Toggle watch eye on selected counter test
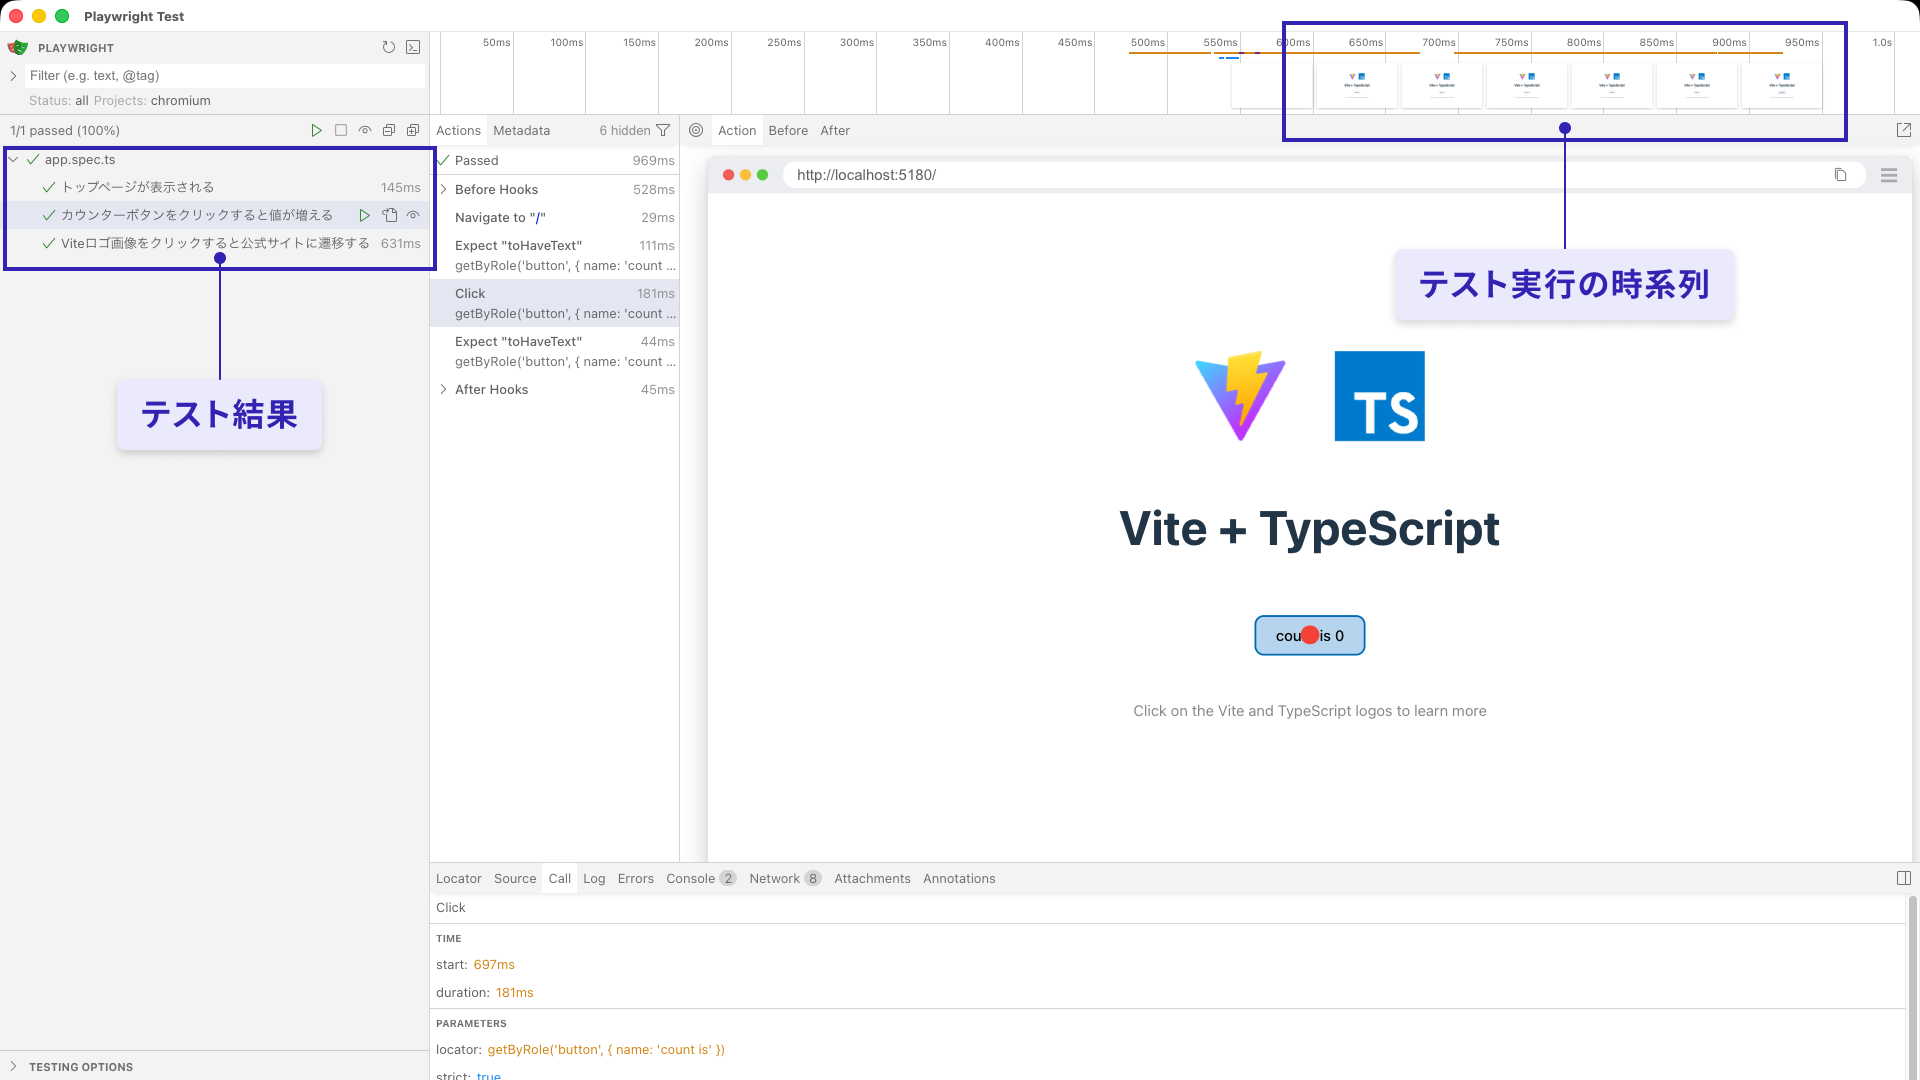Image resolution: width=1920 pixels, height=1080 pixels. 413,215
